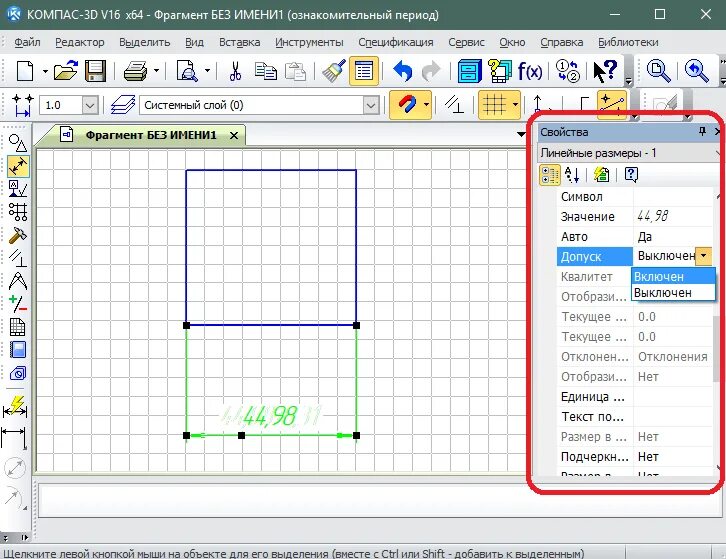
Task: Toggle the orthogonal drawing mode icon
Action: tap(584, 105)
